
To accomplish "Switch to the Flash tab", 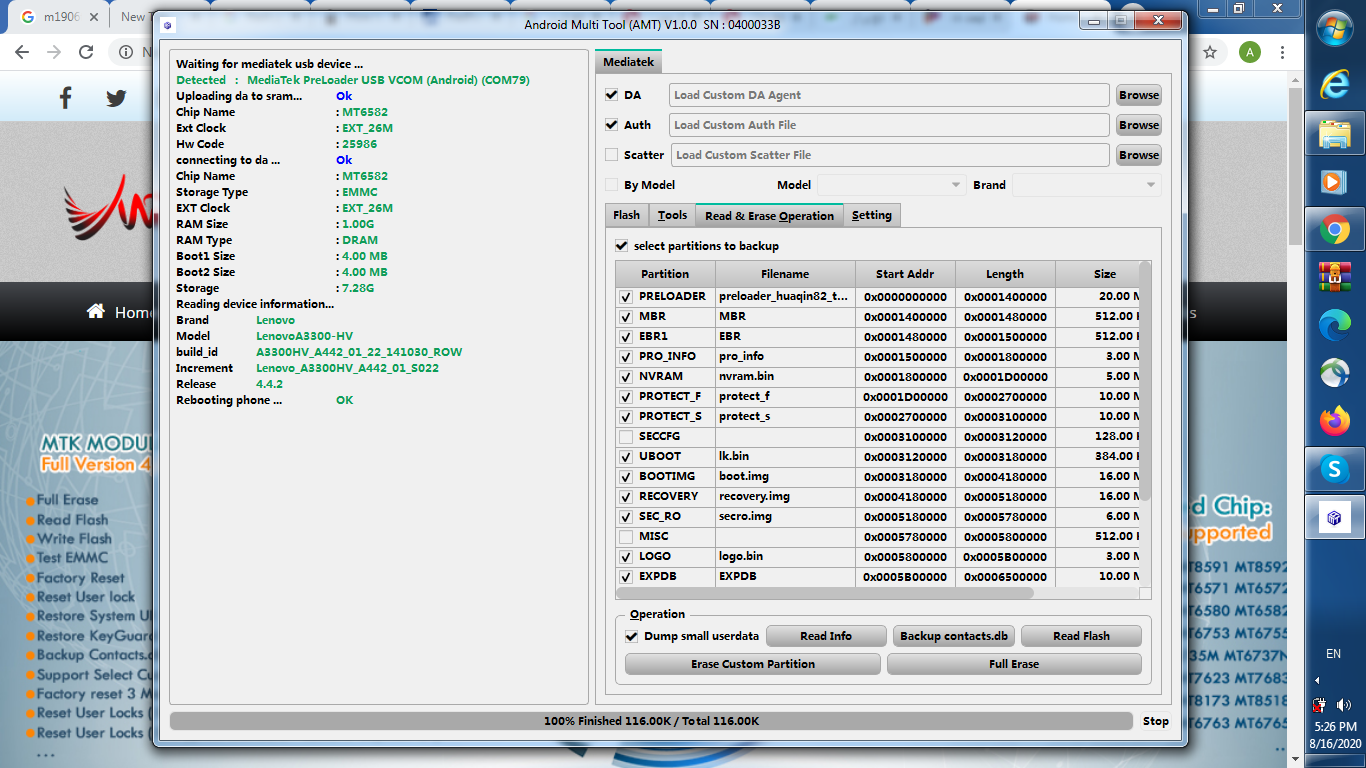I will (627, 215).
